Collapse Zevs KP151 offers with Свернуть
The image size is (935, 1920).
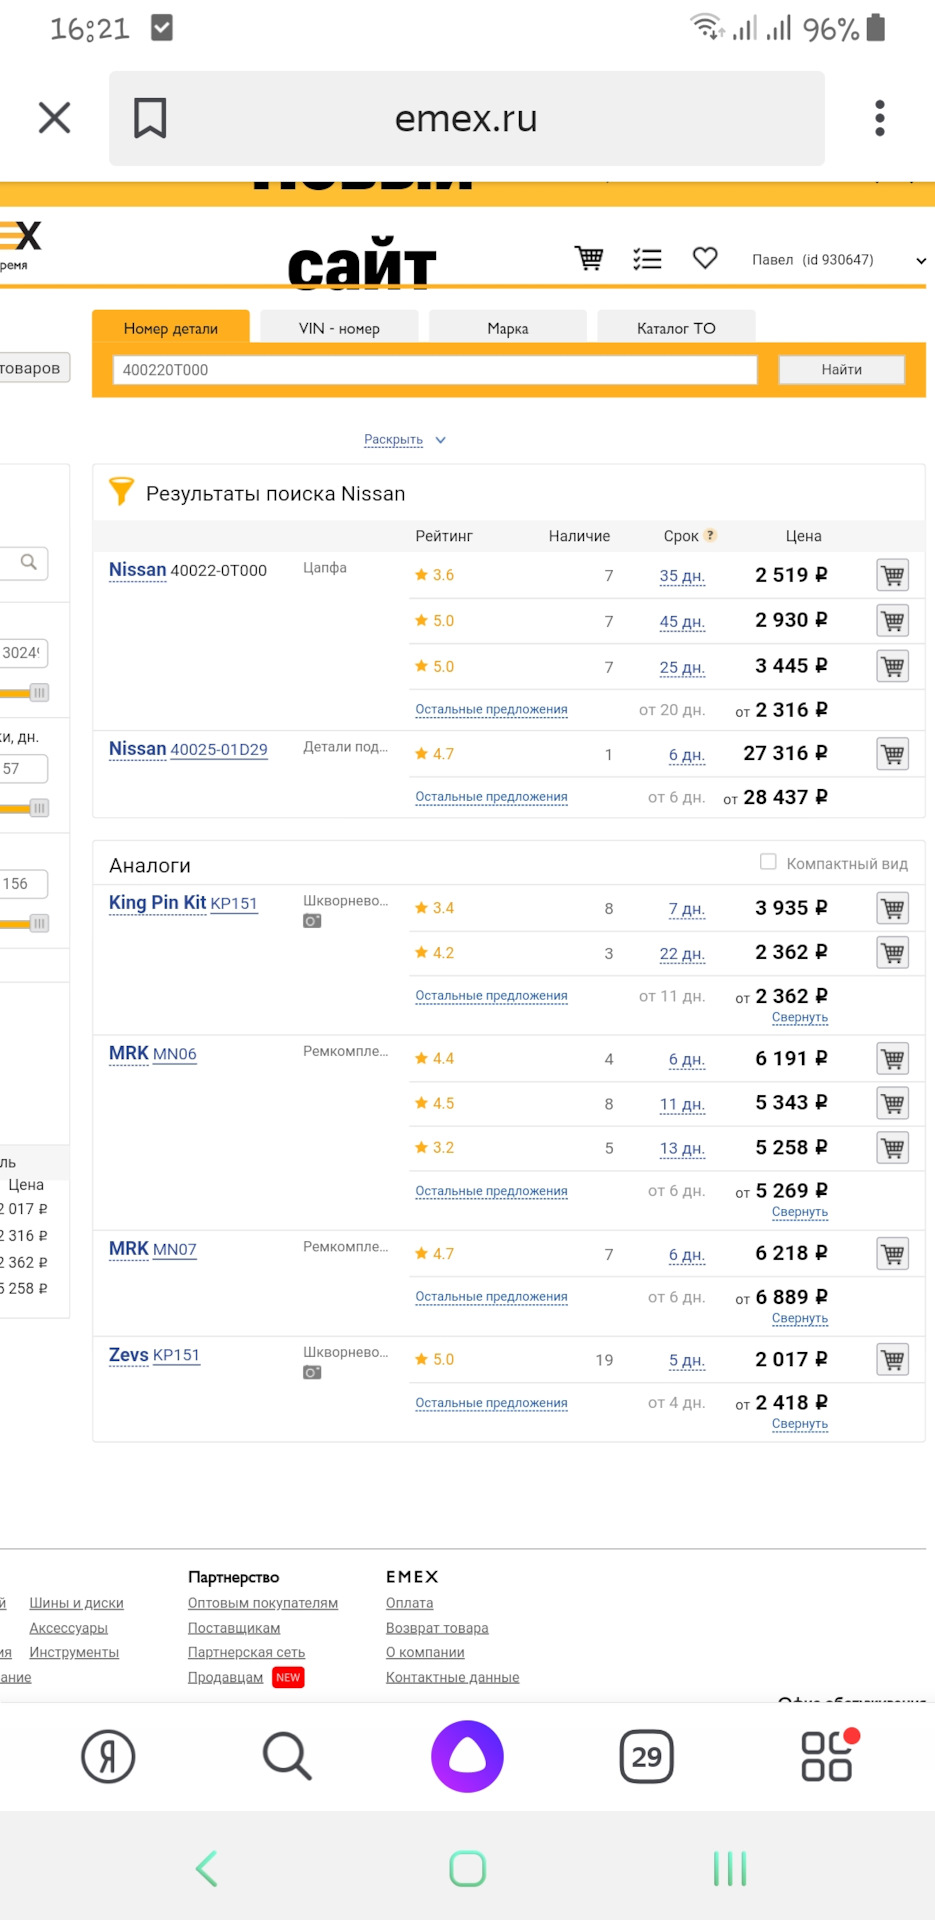(x=800, y=1424)
